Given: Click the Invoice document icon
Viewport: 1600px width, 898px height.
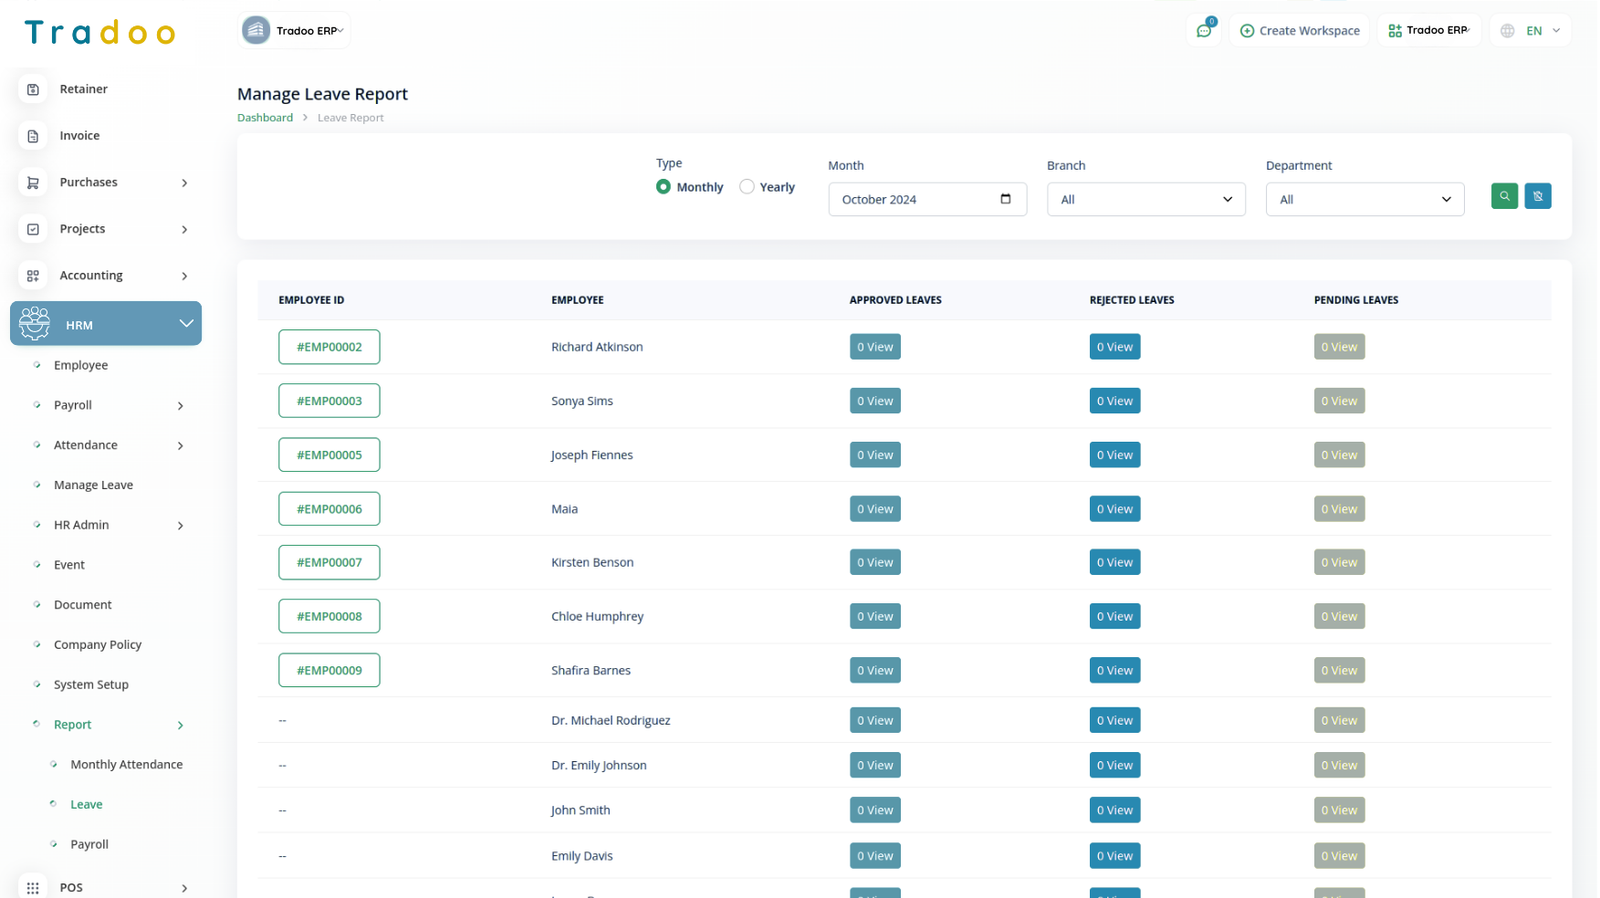Looking at the screenshot, I should pyautogui.click(x=33, y=136).
